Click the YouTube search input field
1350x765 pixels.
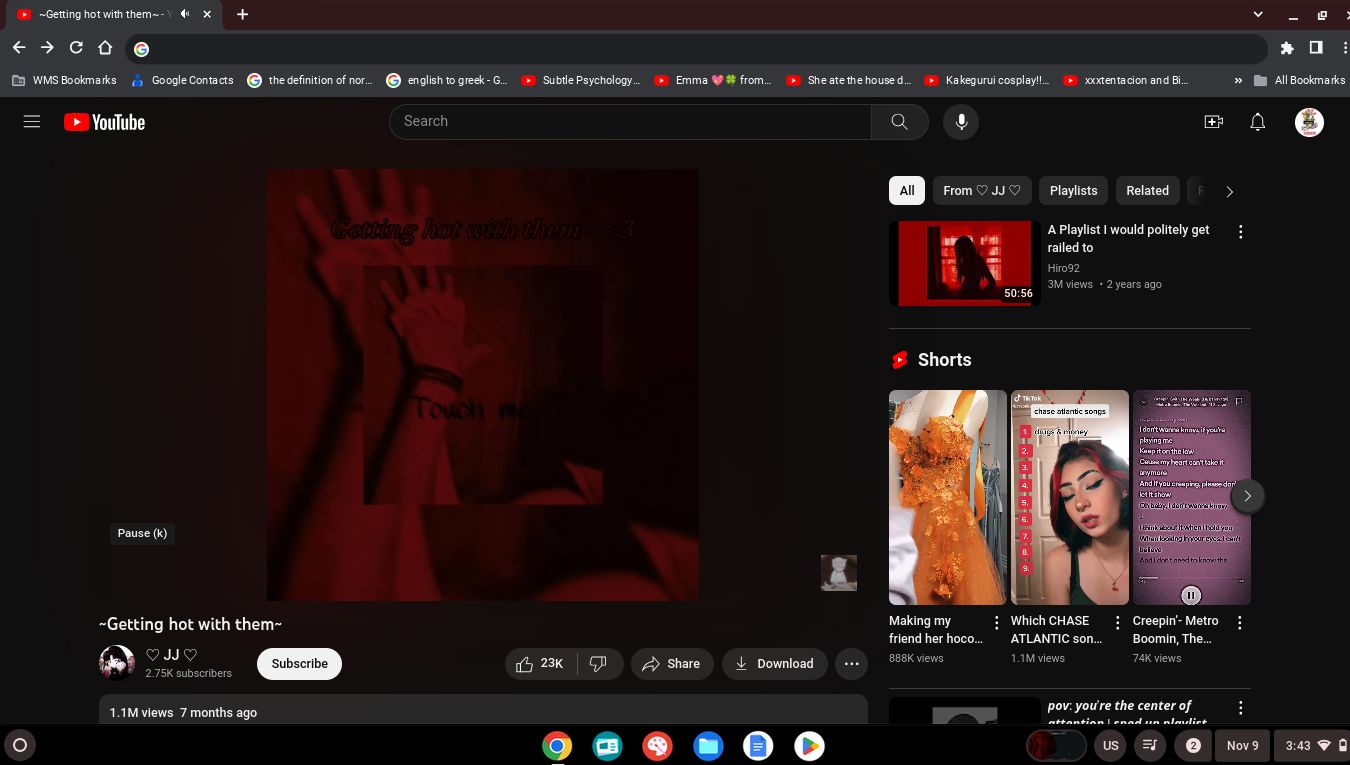[x=630, y=122]
